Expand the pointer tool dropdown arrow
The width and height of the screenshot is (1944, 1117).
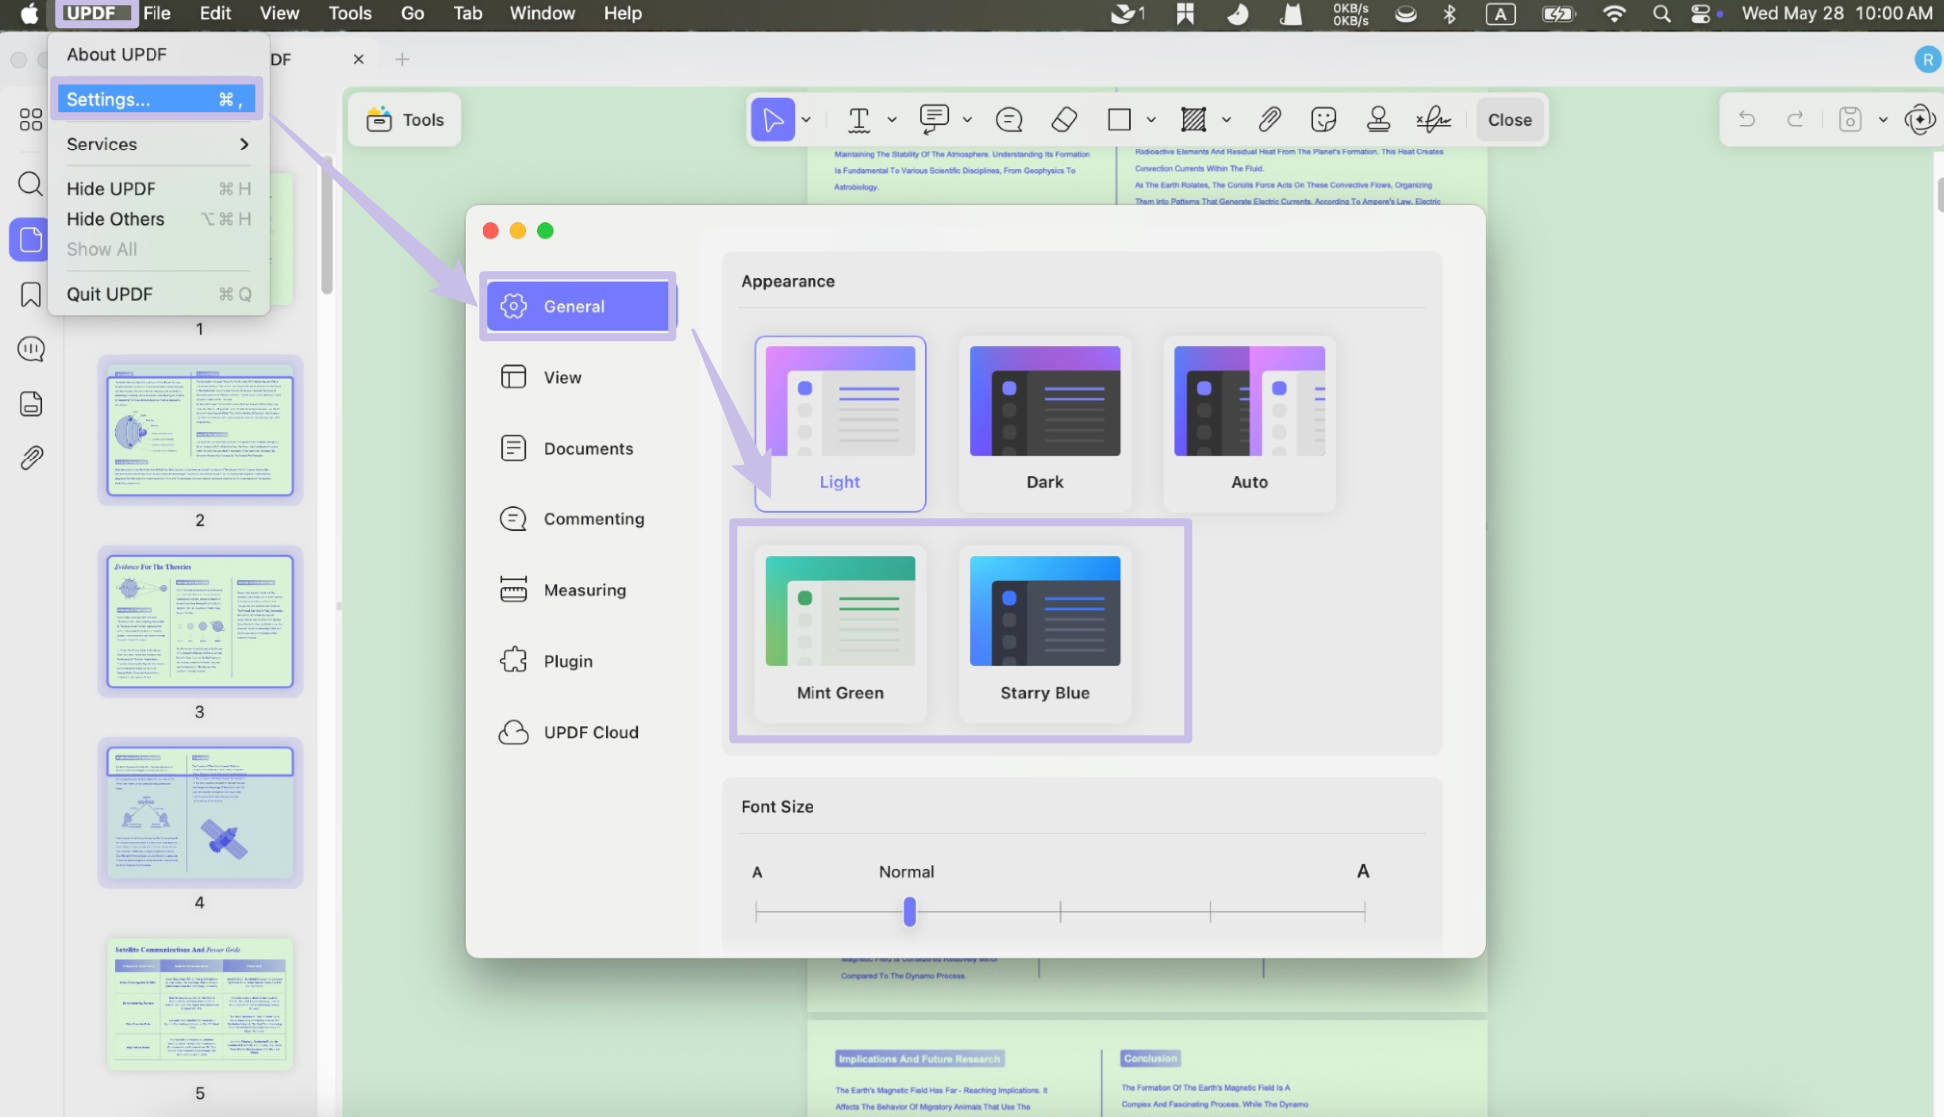806,120
